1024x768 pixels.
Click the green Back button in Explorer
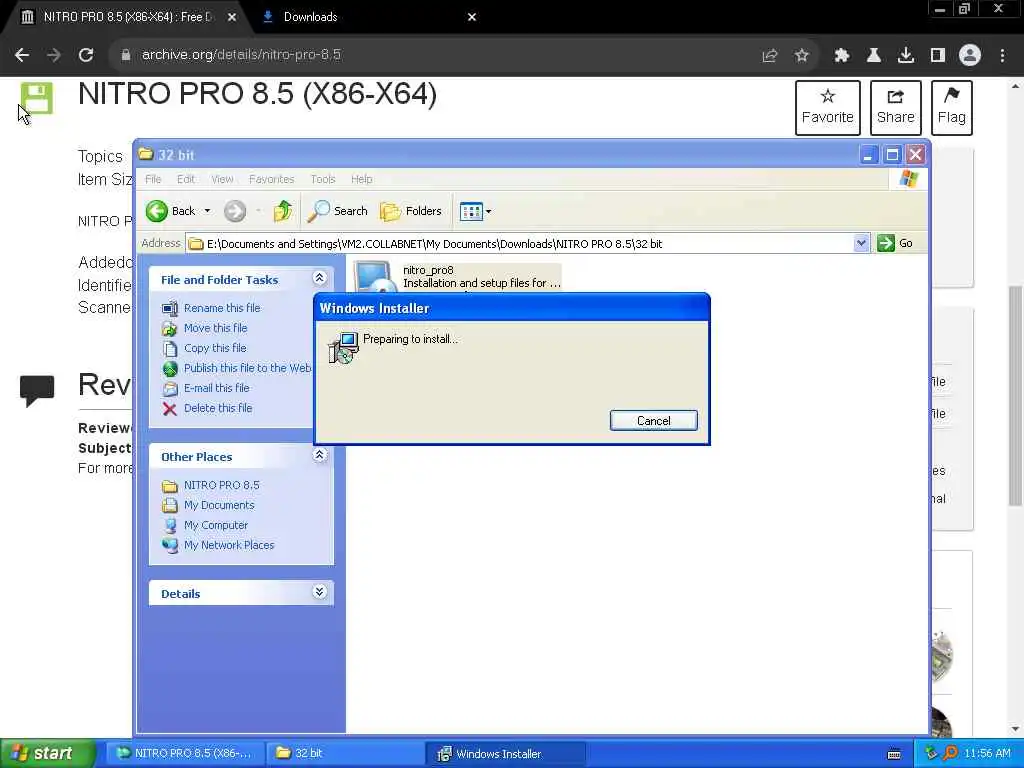tap(170, 211)
